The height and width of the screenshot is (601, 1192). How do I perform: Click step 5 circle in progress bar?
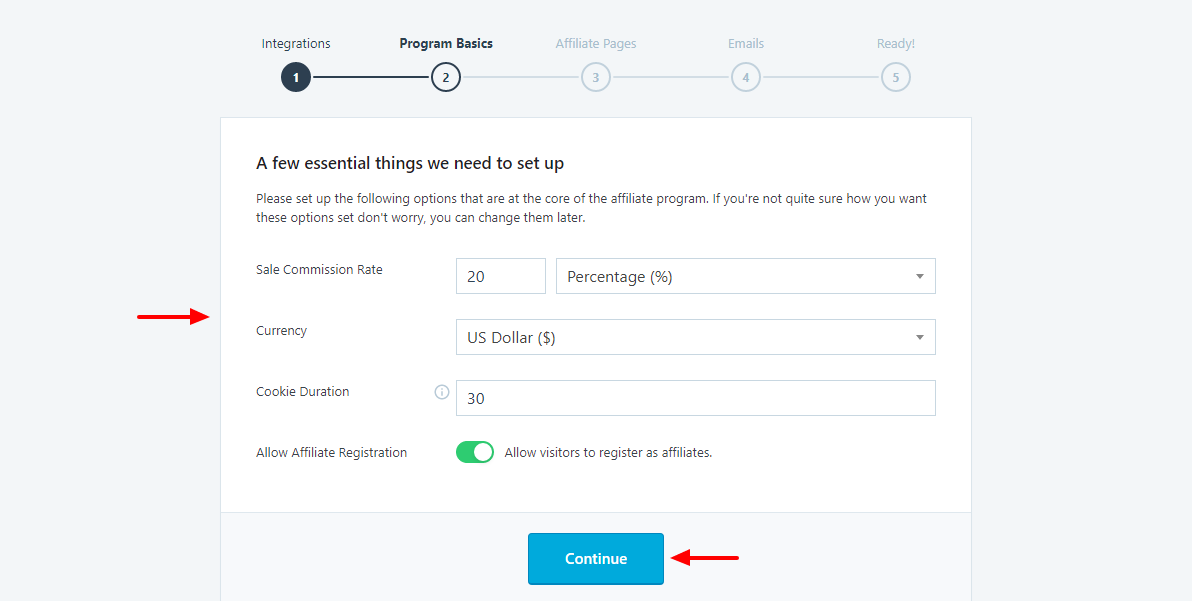click(896, 77)
